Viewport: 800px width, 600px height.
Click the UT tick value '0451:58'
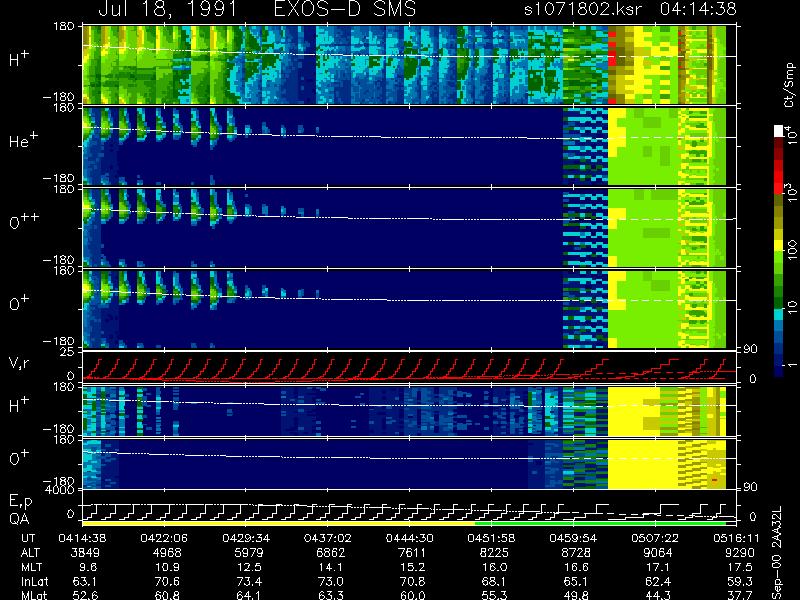pos(491,538)
